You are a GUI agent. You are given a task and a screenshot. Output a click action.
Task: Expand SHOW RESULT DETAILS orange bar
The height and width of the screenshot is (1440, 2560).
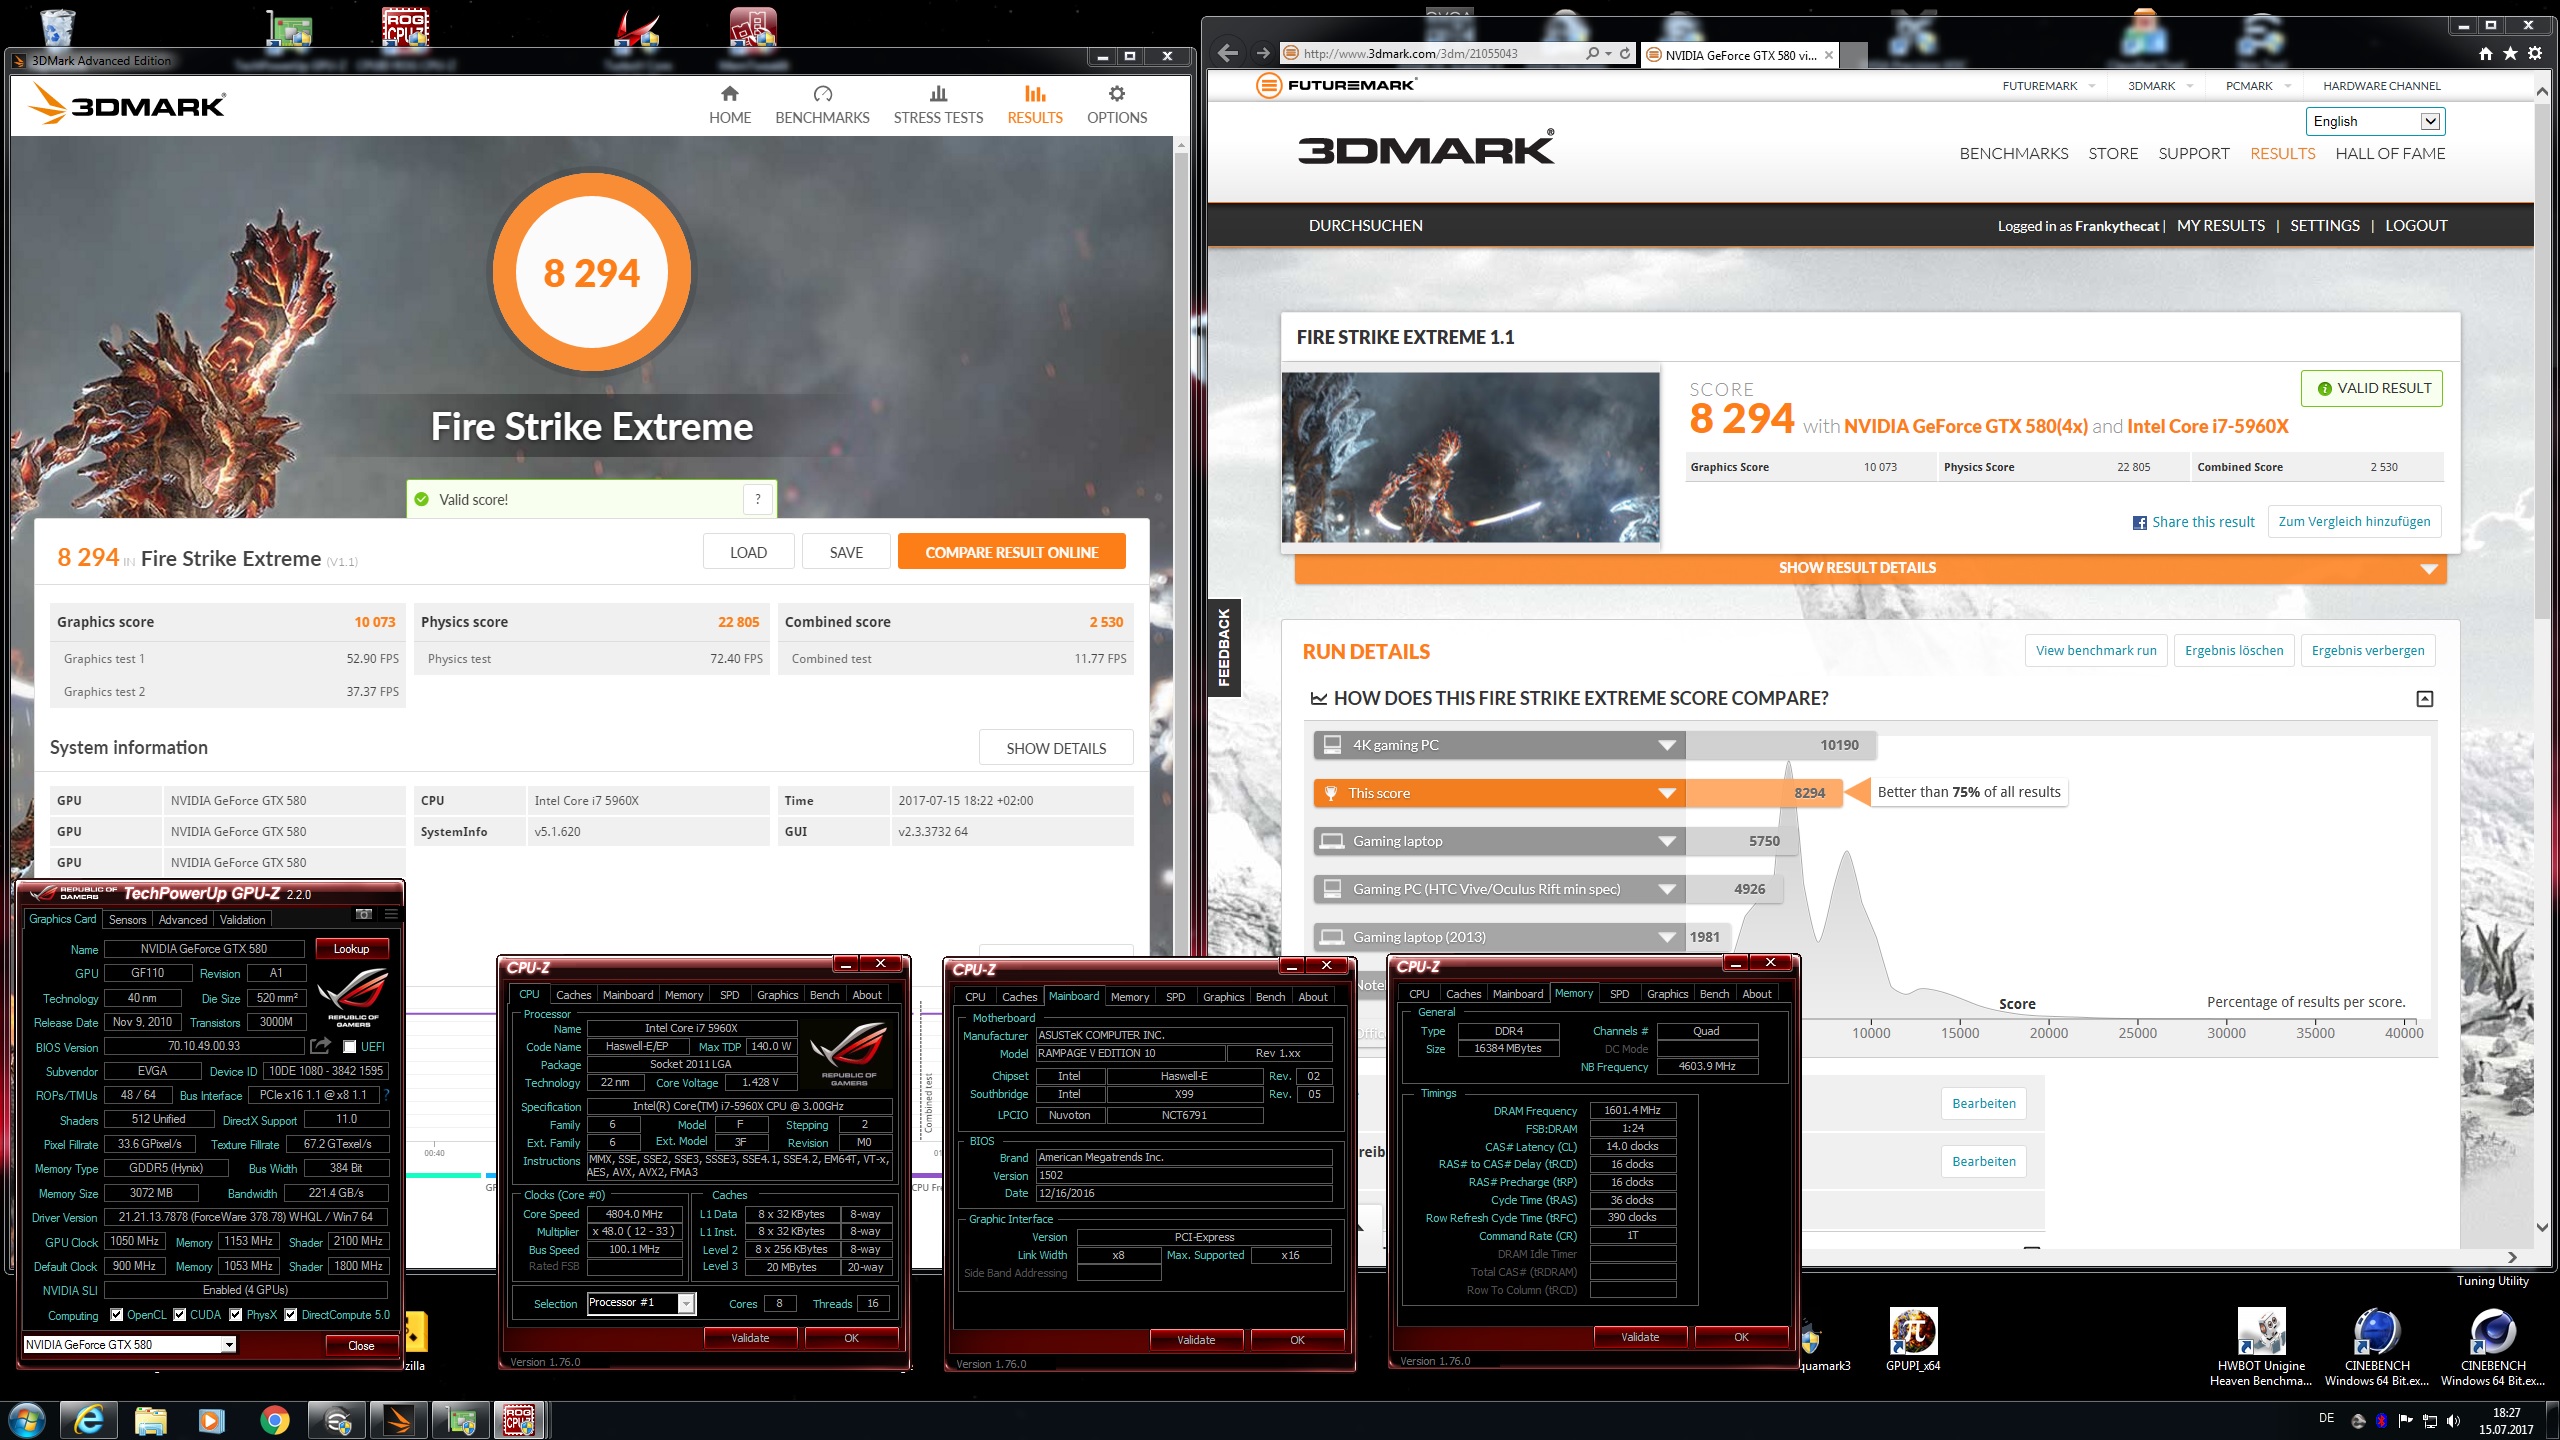[x=1869, y=568]
